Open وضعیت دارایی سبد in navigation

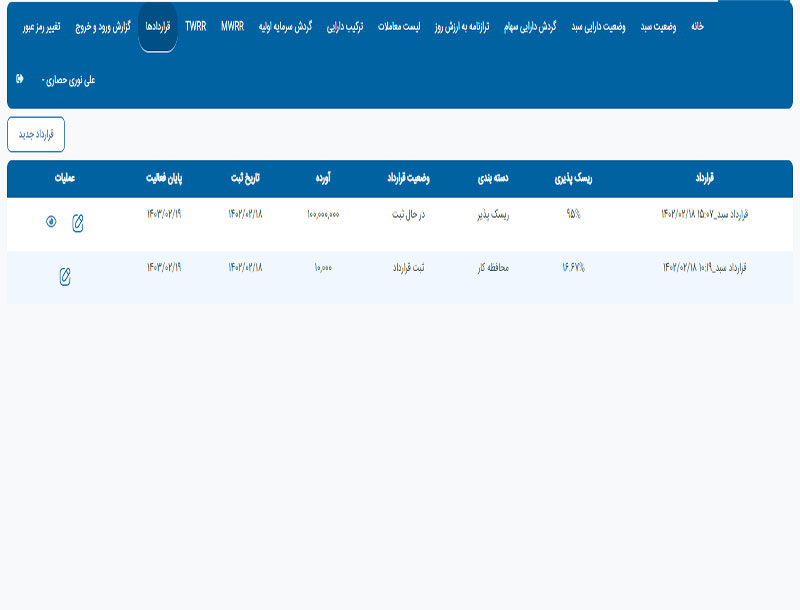tap(599, 27)
